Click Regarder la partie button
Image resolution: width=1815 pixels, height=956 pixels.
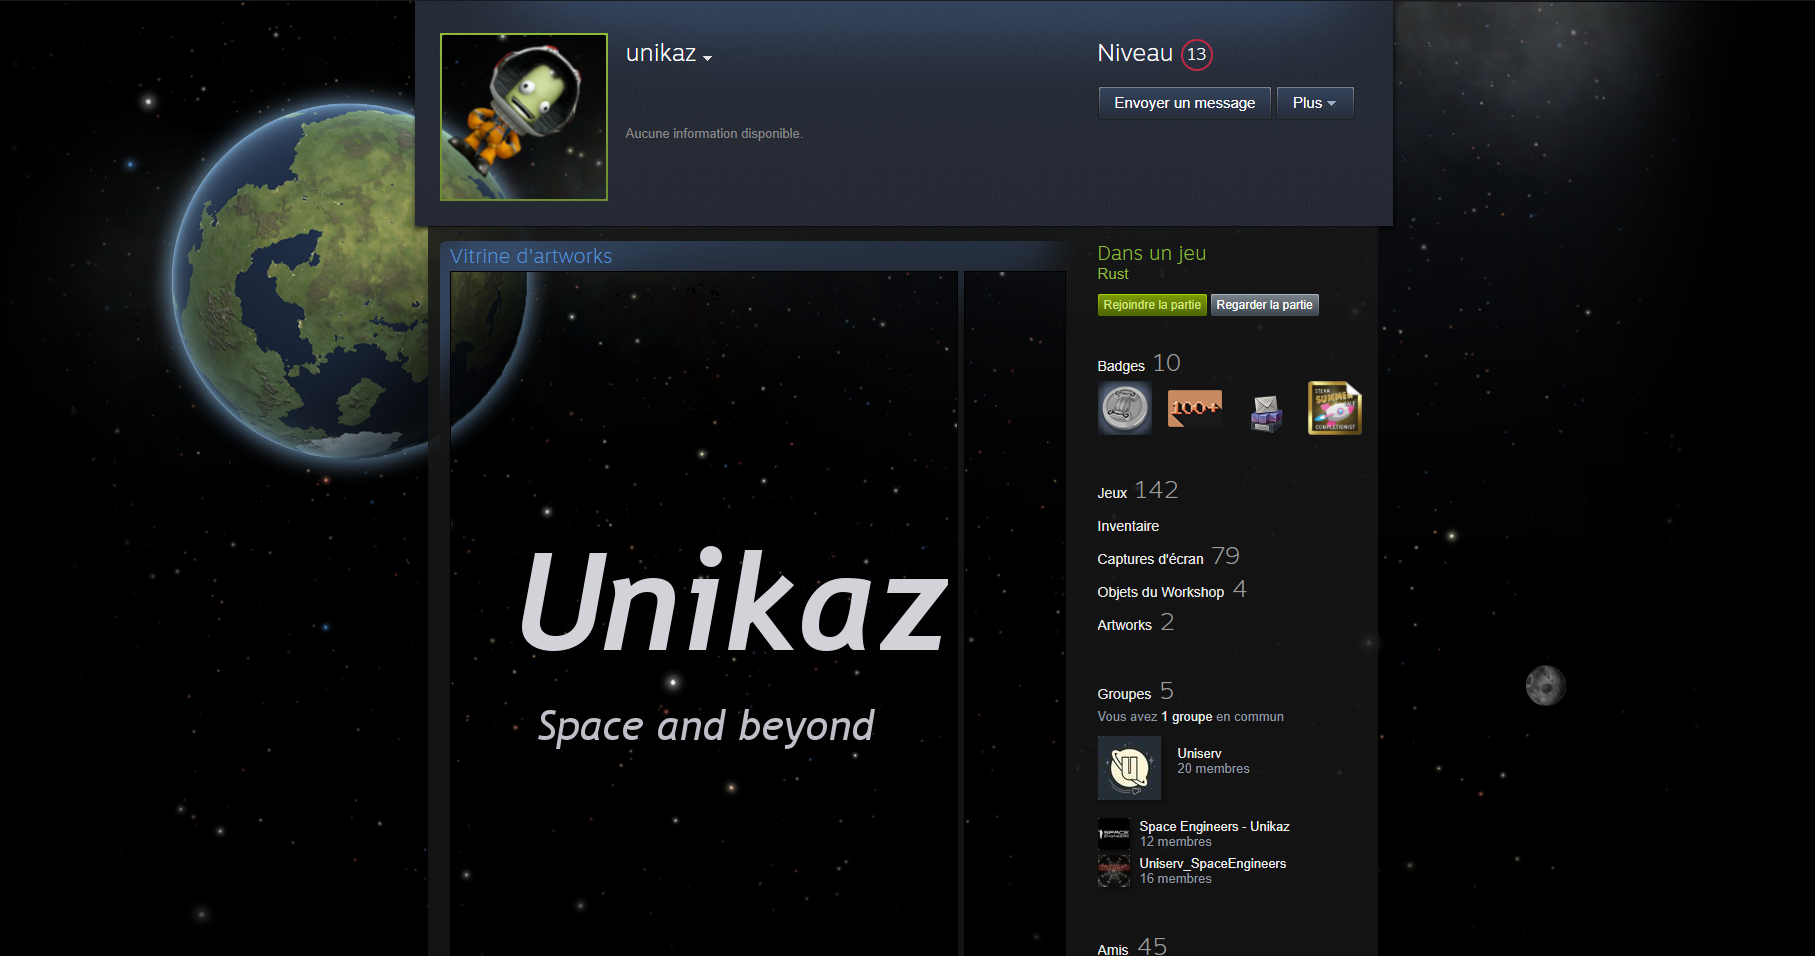[x=1265, y=305]
